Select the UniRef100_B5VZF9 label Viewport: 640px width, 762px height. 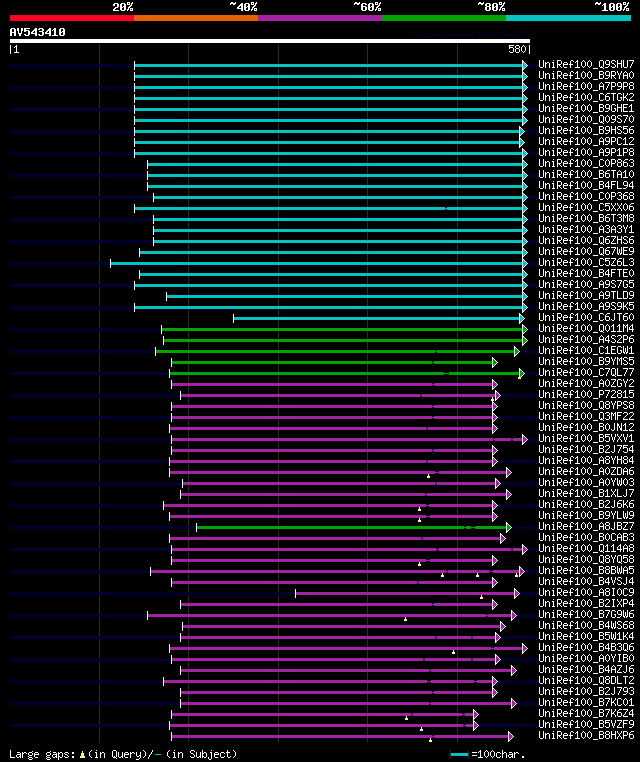(x=586, y=725)
